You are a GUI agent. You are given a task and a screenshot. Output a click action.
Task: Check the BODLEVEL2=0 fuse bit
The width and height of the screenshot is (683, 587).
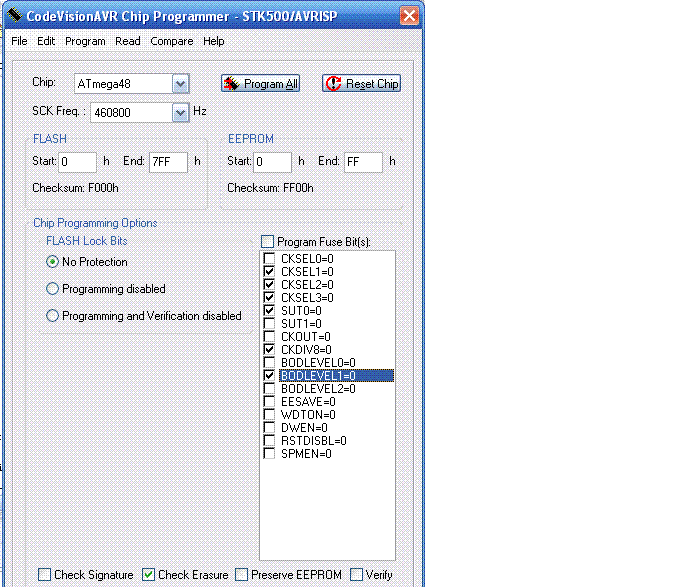coord(269,388)
